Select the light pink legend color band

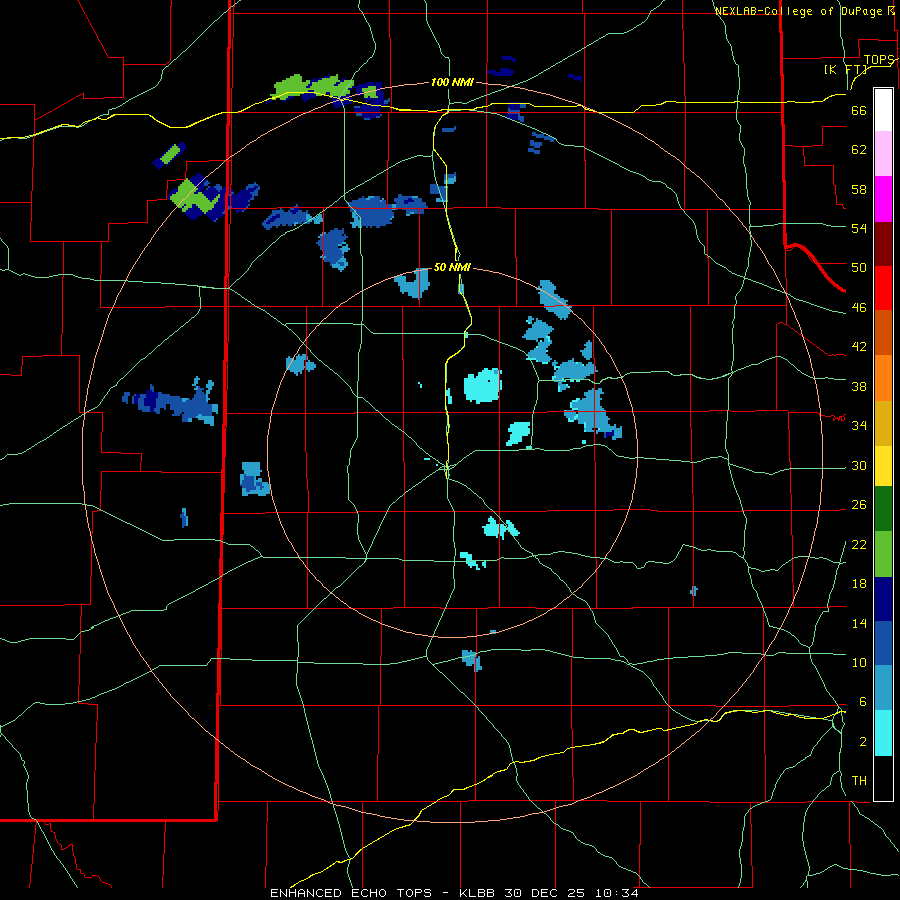tap(883, 153)
